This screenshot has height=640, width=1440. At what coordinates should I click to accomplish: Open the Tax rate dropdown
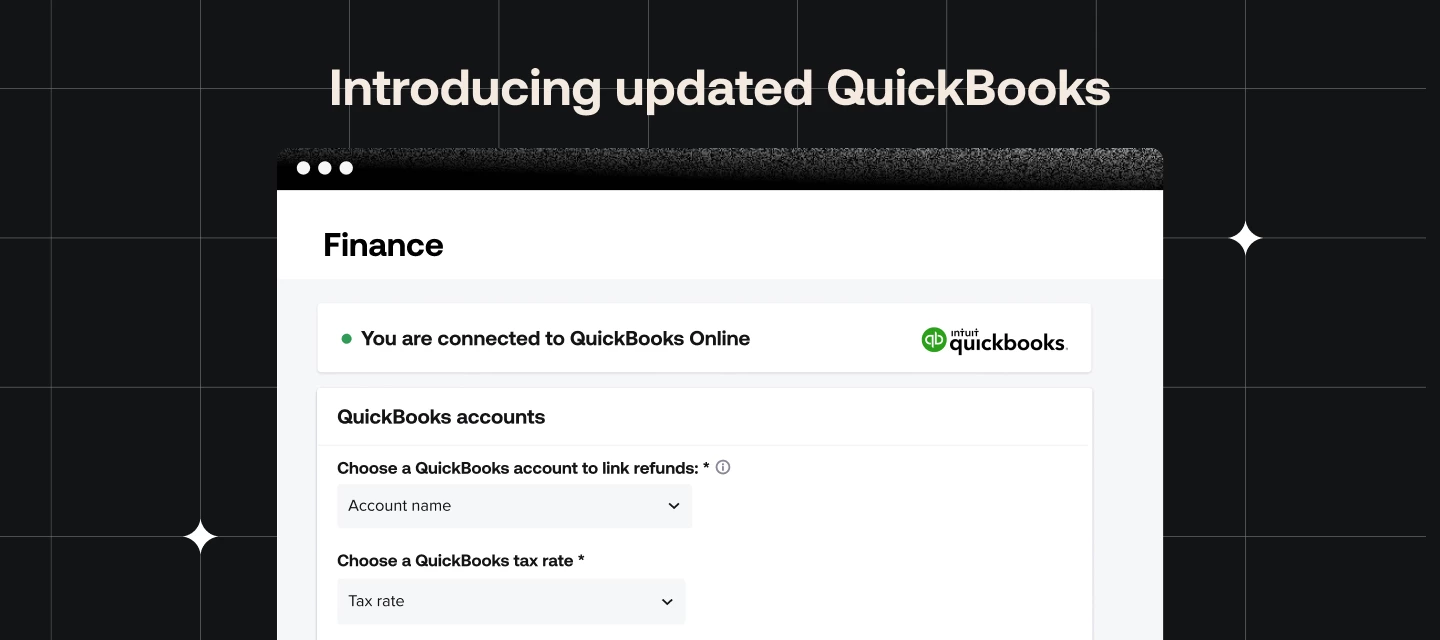[x=511, y=601]
